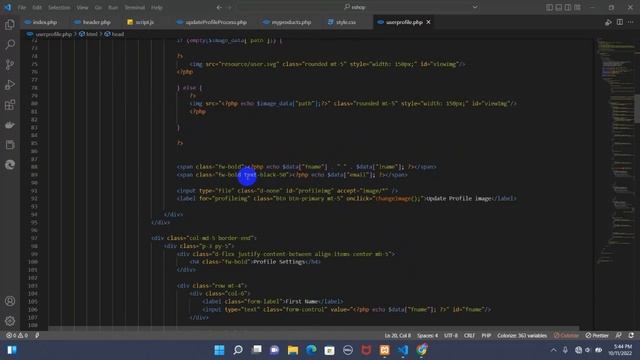Open the Terminal menu
The height and width of the screenshot is (360, 640).
(135, 7)
